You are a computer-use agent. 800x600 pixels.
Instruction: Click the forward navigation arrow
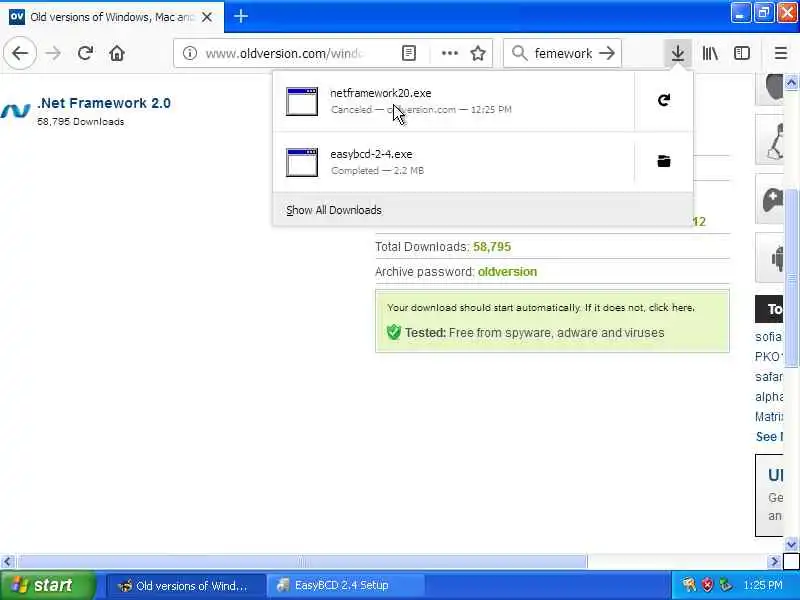(53, 53)
